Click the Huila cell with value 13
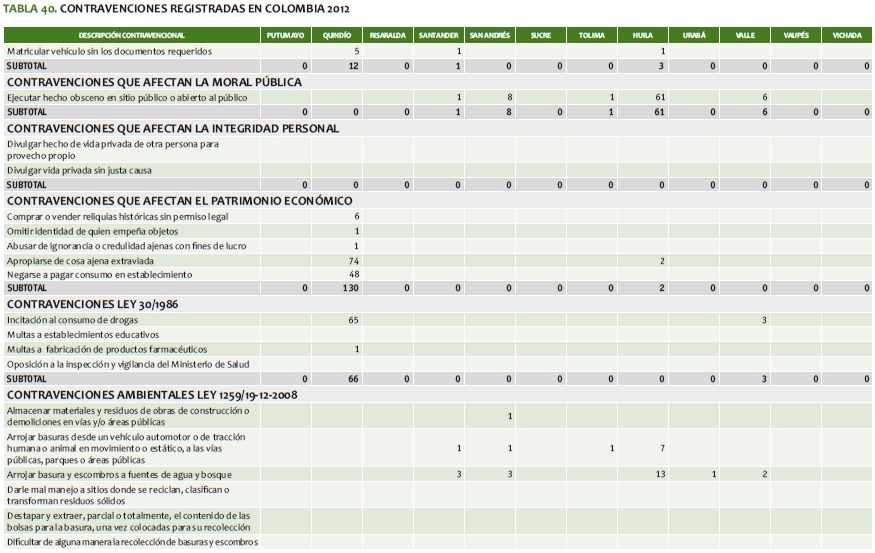Image resolution: width=875 pixels, height=553 pixels. coord(659,474)
